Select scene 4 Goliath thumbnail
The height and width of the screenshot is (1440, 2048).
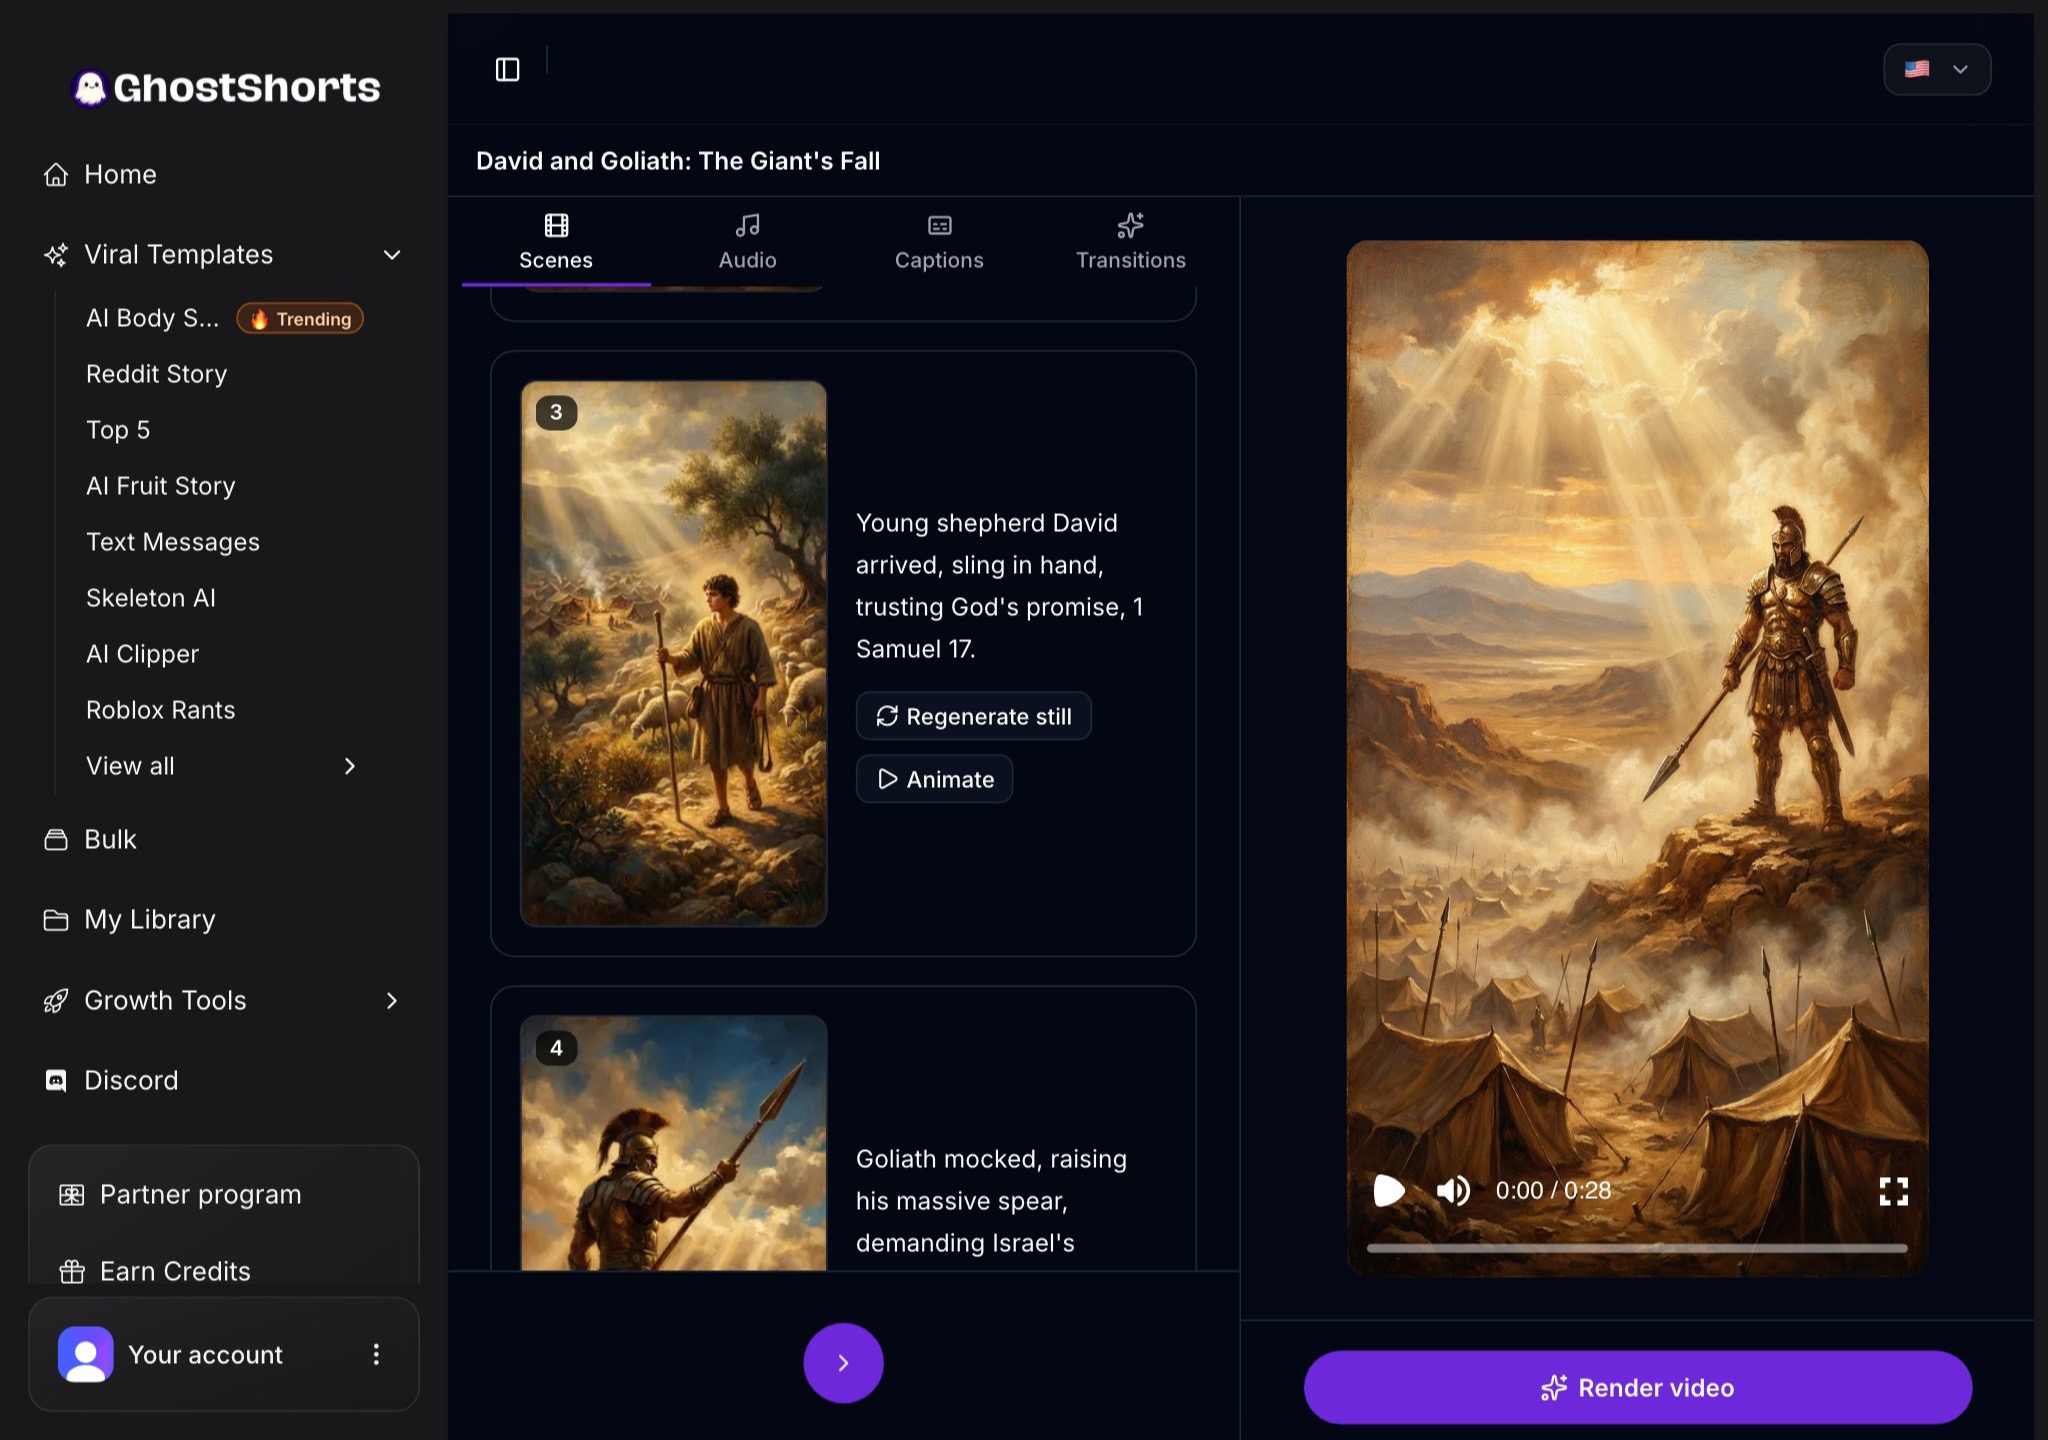pyautogui.click(x=674, y=1143)
